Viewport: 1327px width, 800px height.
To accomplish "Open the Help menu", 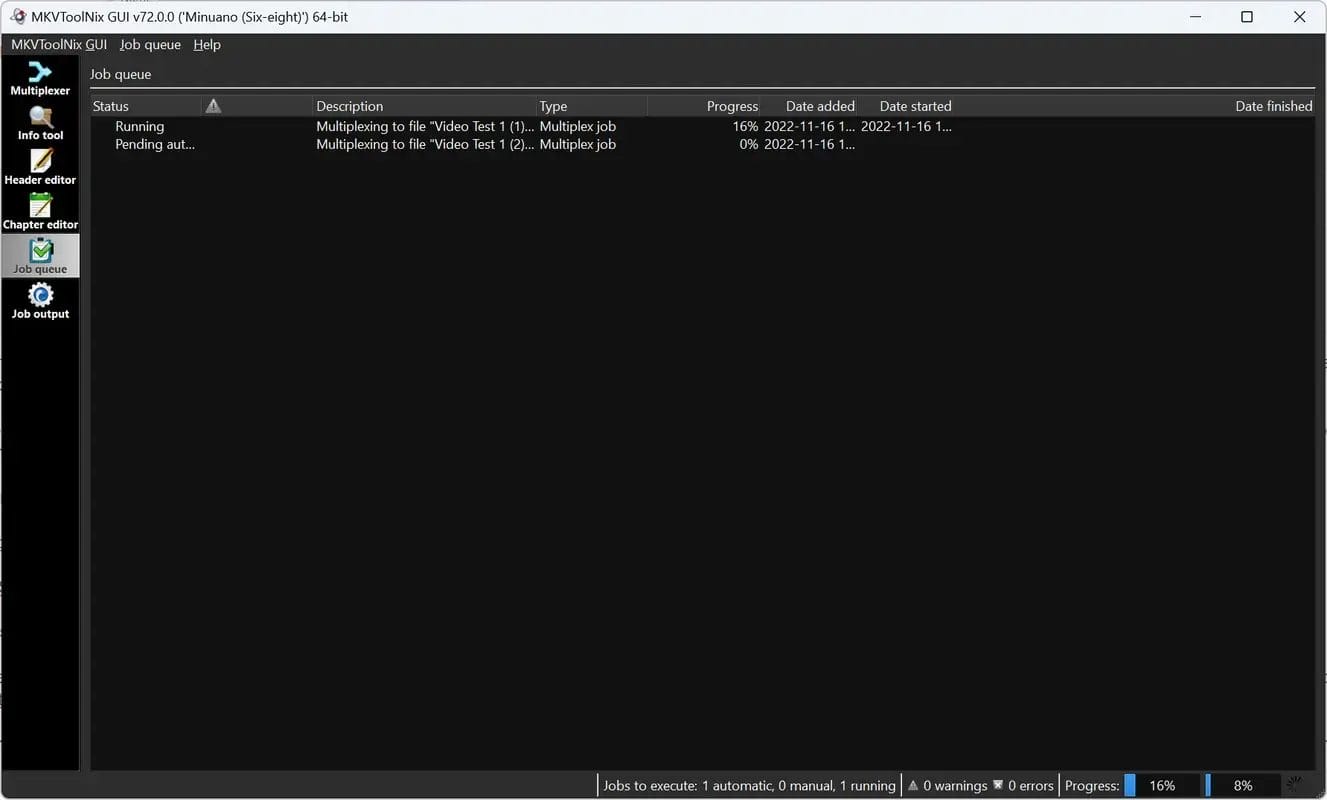I will (x=207, y=45).
